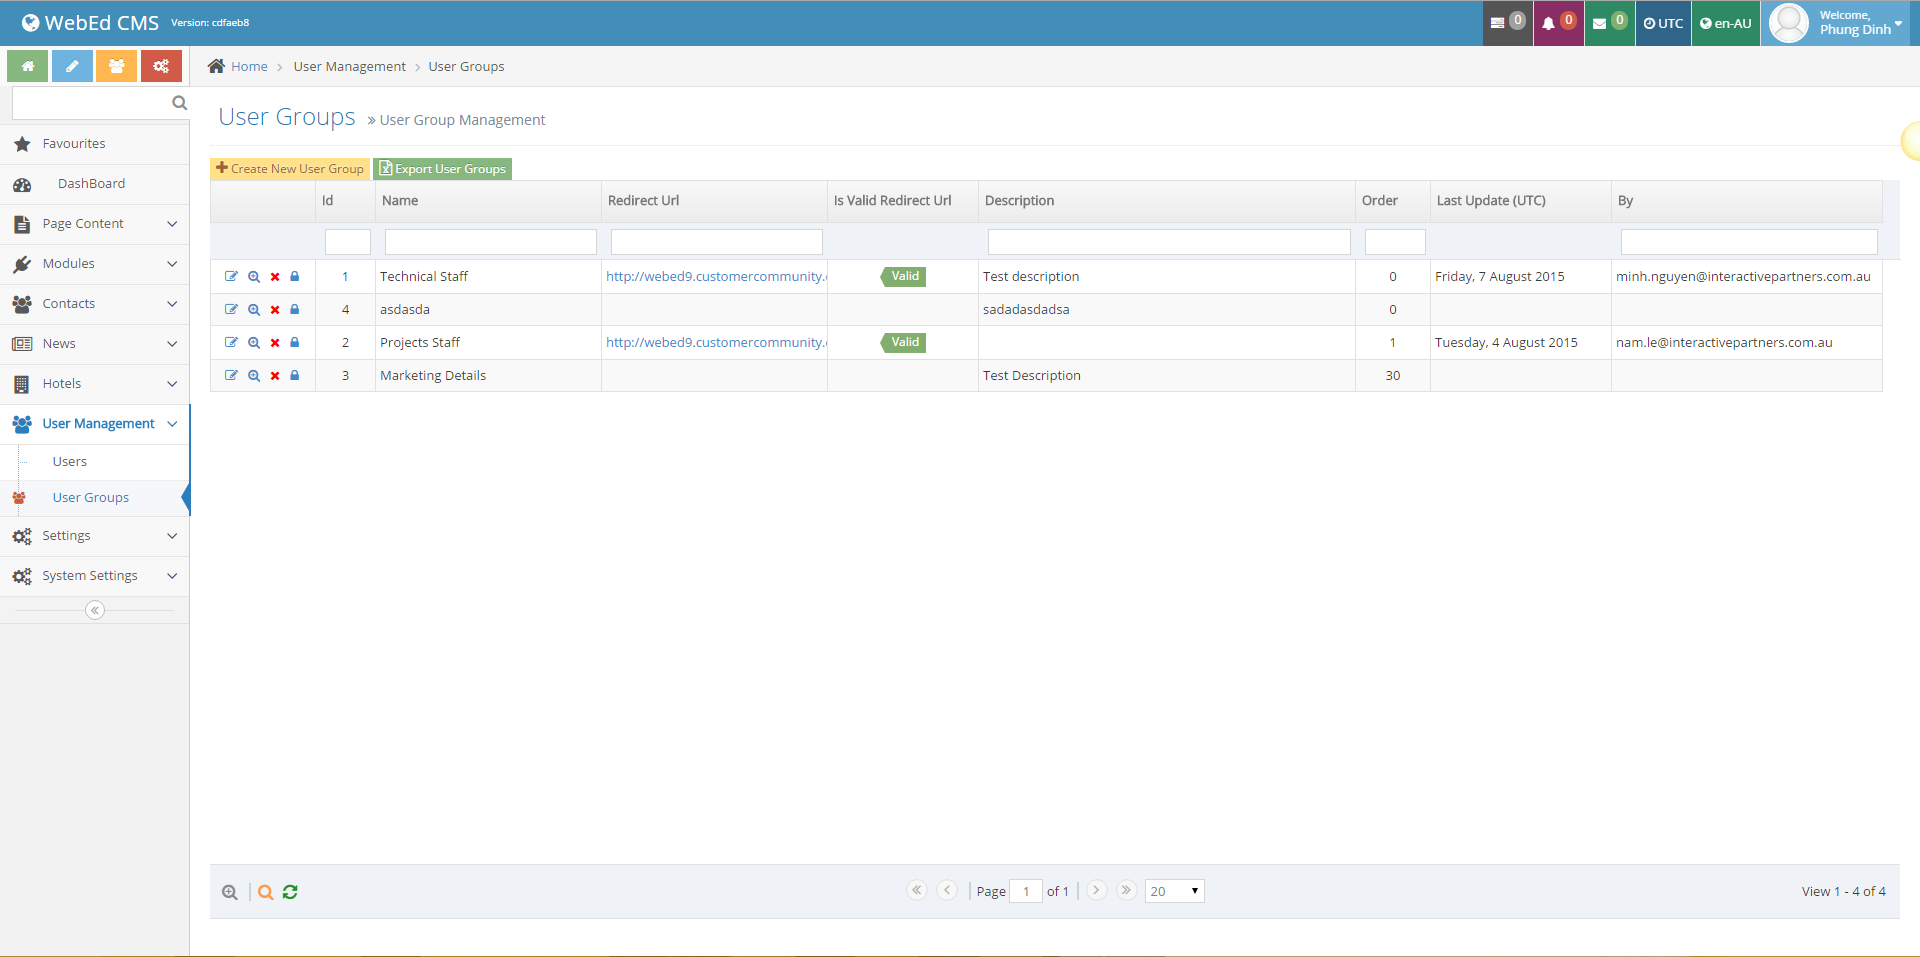Click the Name column filter field
The image size is (1920, 957).
tap(490, 242)
